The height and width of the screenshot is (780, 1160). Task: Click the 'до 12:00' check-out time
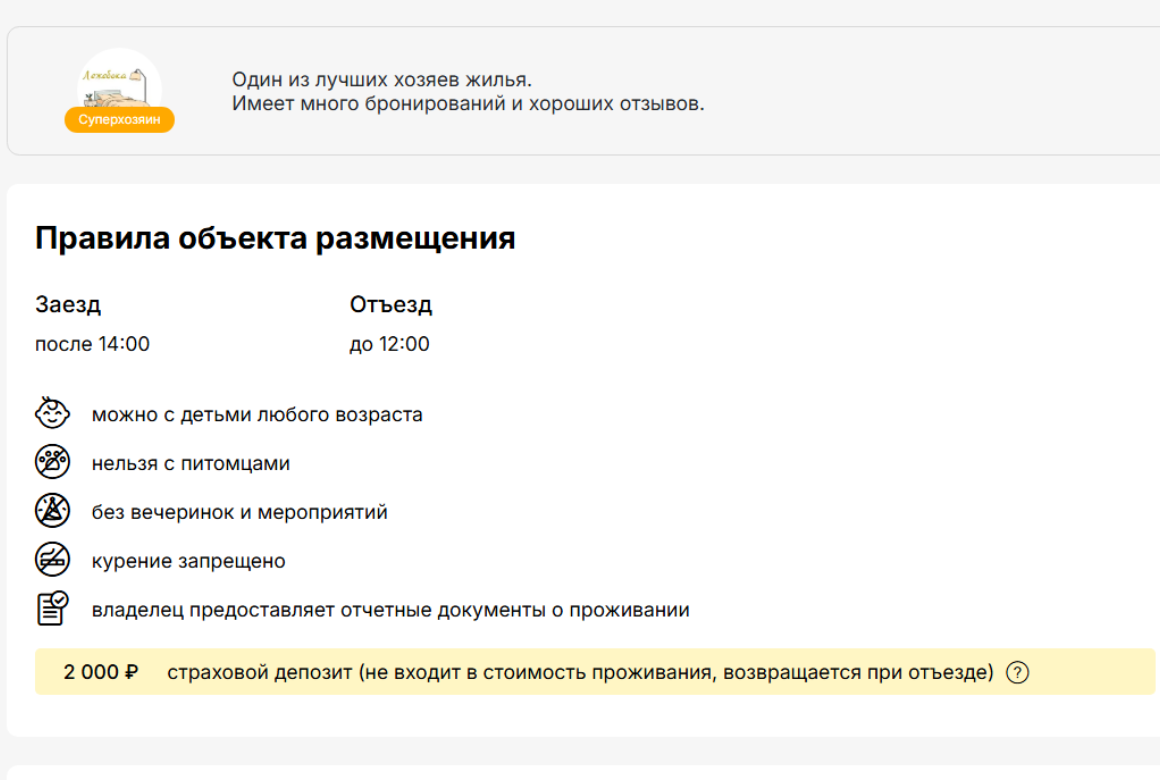pos(389,344)
